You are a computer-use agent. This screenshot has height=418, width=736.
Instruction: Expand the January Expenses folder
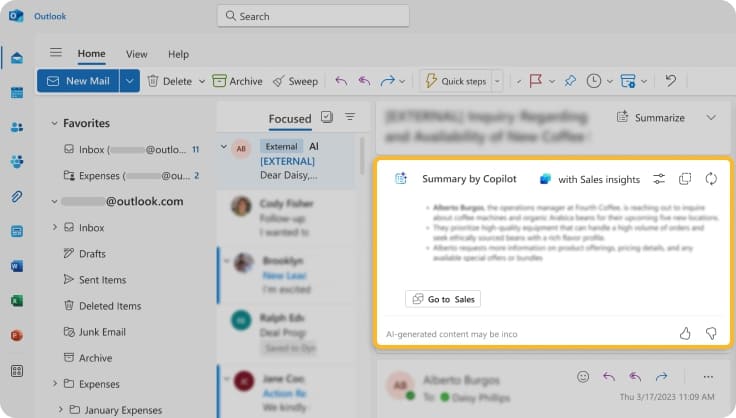(61, 410)
